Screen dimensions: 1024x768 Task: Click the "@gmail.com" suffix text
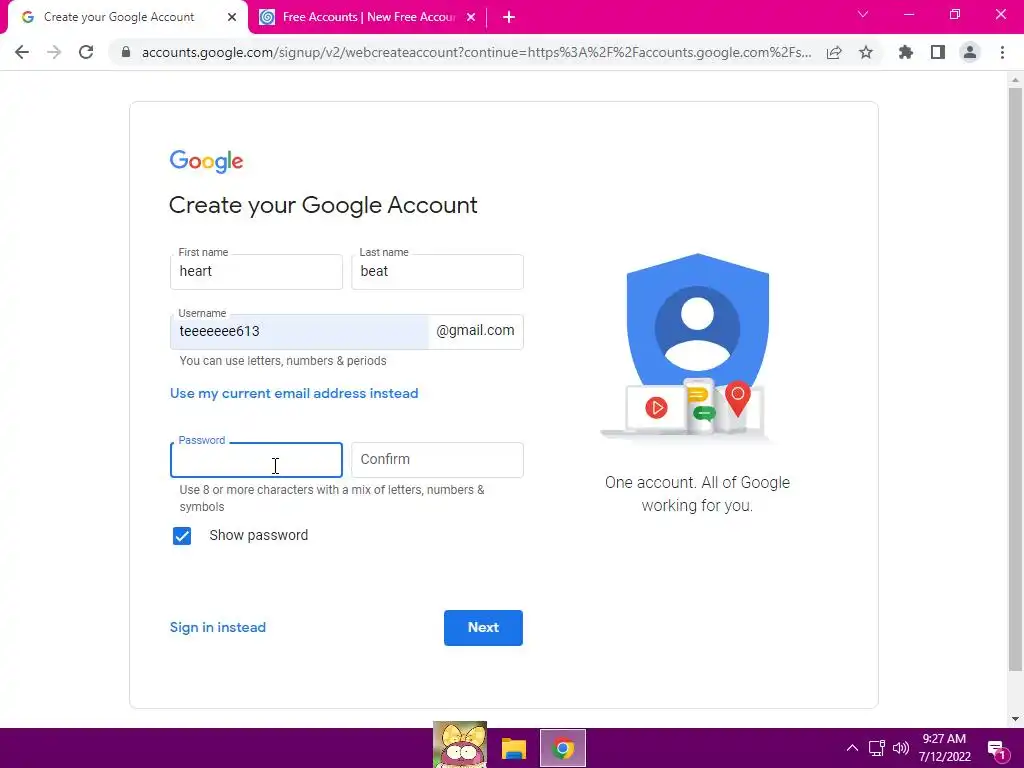475,330
